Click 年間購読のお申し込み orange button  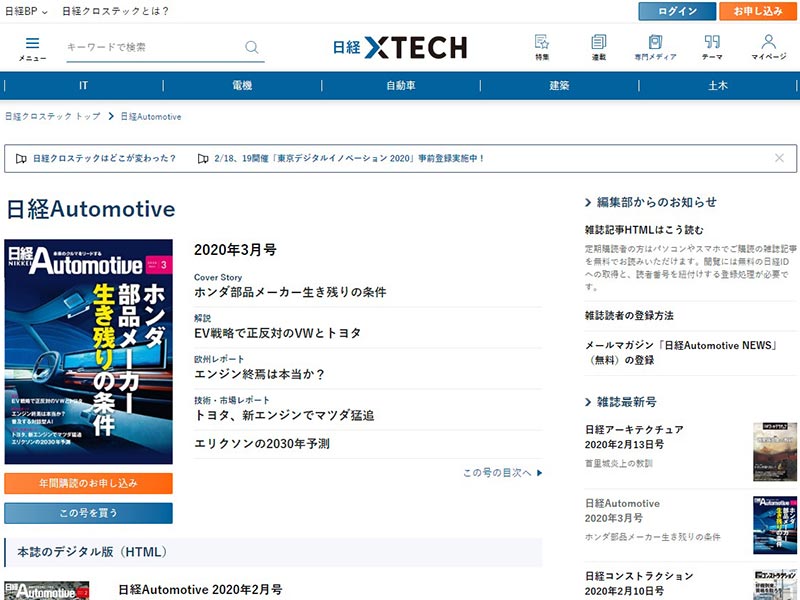point(88,483)
